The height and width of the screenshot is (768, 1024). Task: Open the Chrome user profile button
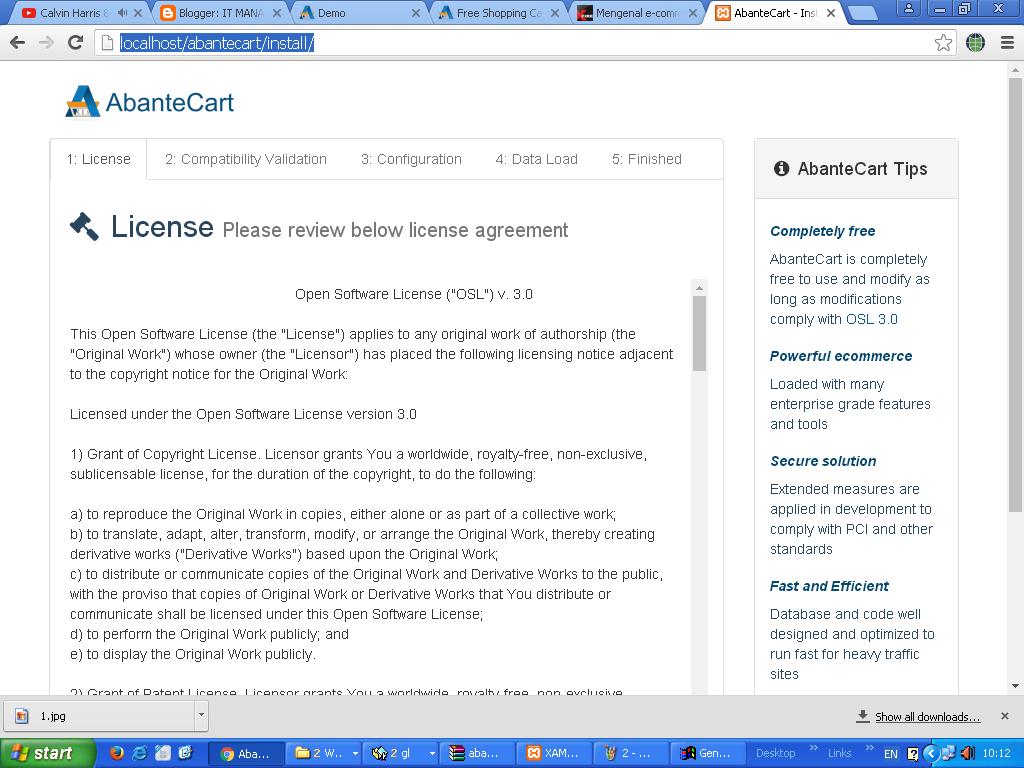[909, 8]
